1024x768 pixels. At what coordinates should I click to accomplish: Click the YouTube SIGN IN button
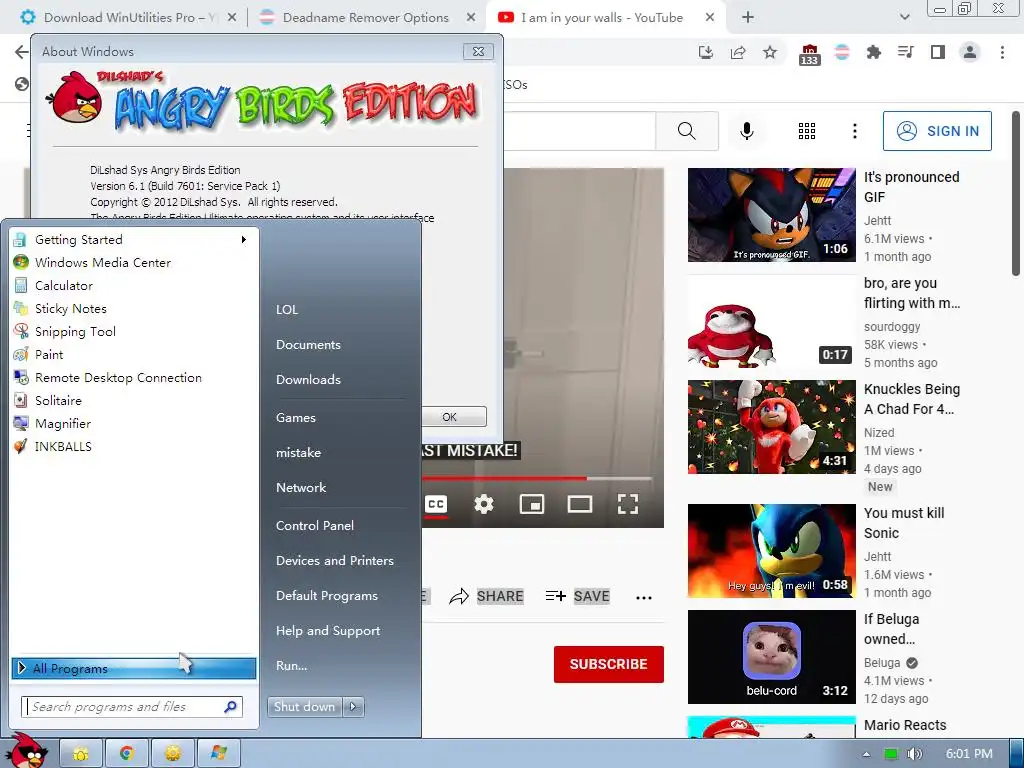coord(937,131)
